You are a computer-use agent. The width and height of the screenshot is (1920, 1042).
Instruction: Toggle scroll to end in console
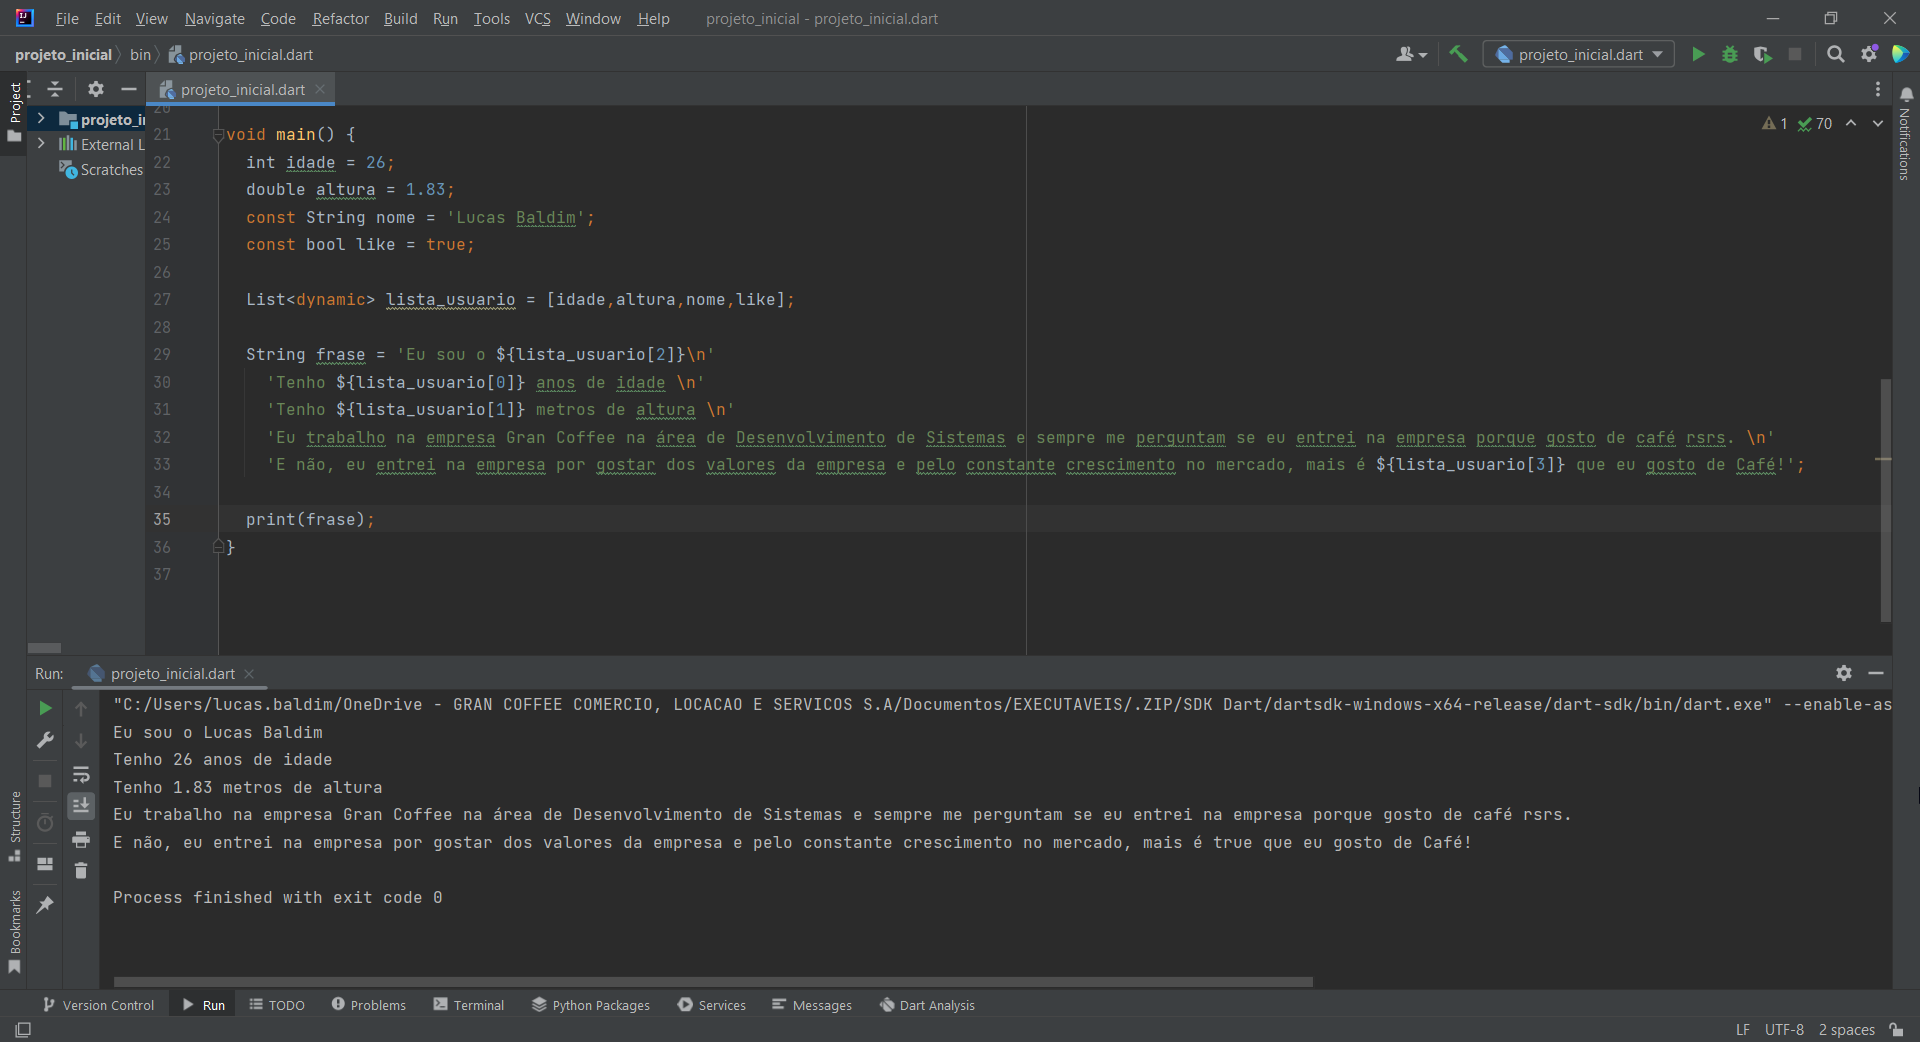(81, 806)
